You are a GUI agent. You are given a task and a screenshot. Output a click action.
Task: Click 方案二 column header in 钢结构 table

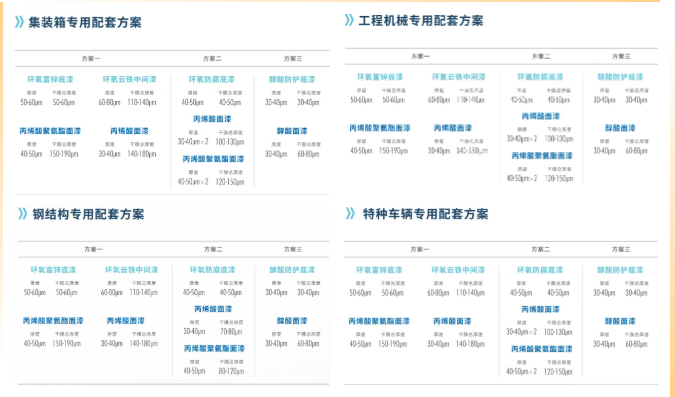coord(213,249)
